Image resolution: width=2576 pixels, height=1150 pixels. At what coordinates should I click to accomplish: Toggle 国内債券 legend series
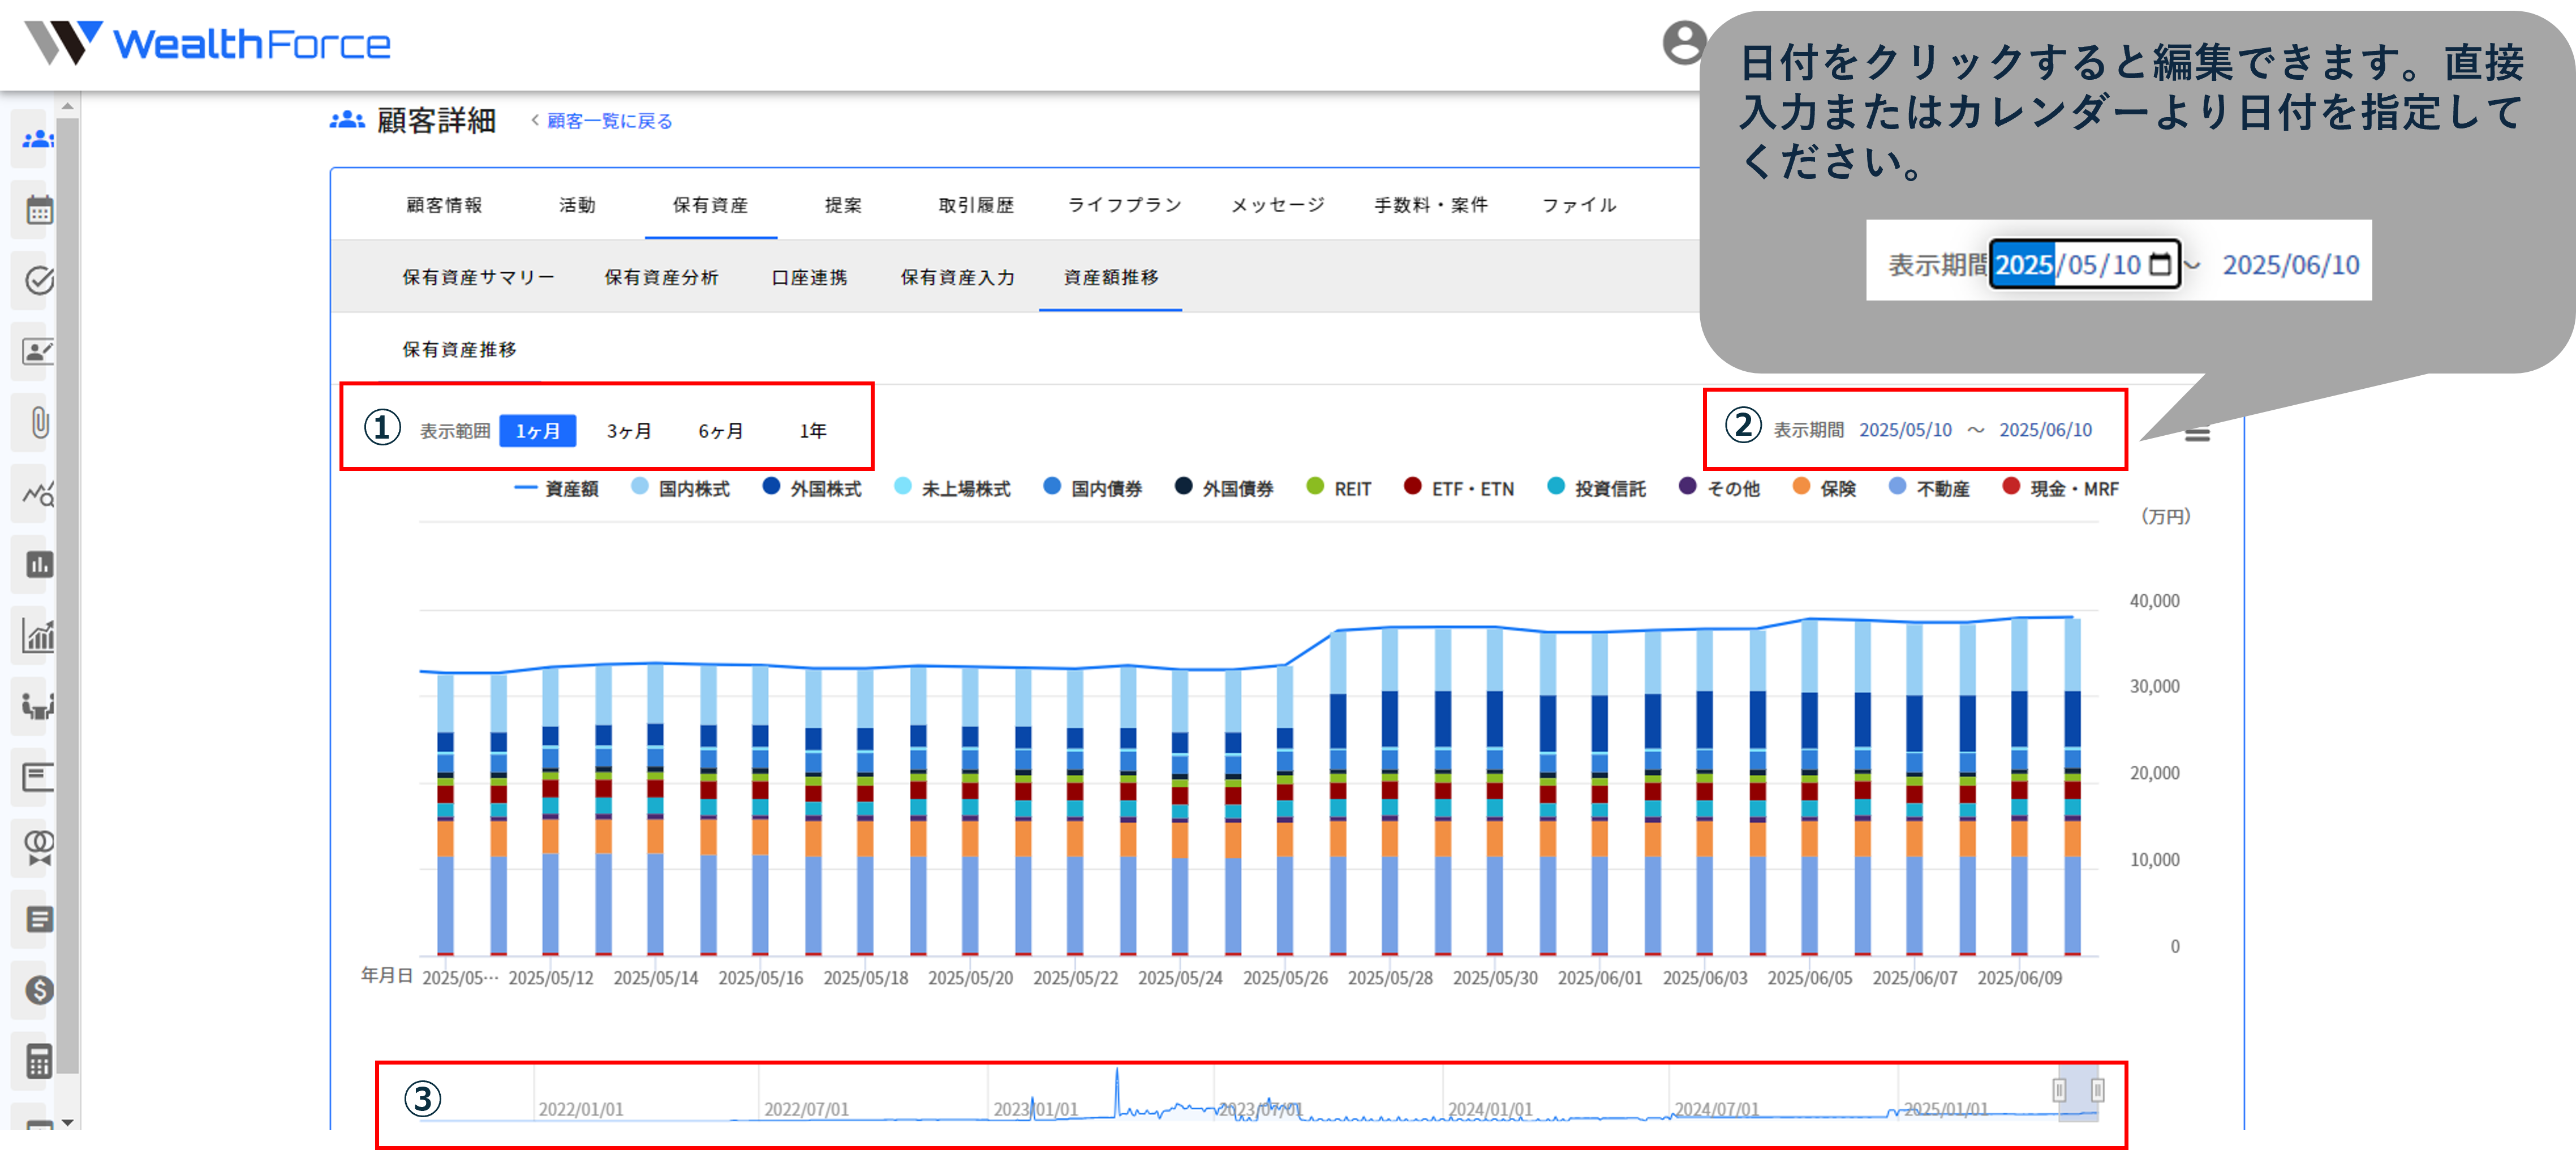[1093, 488]
